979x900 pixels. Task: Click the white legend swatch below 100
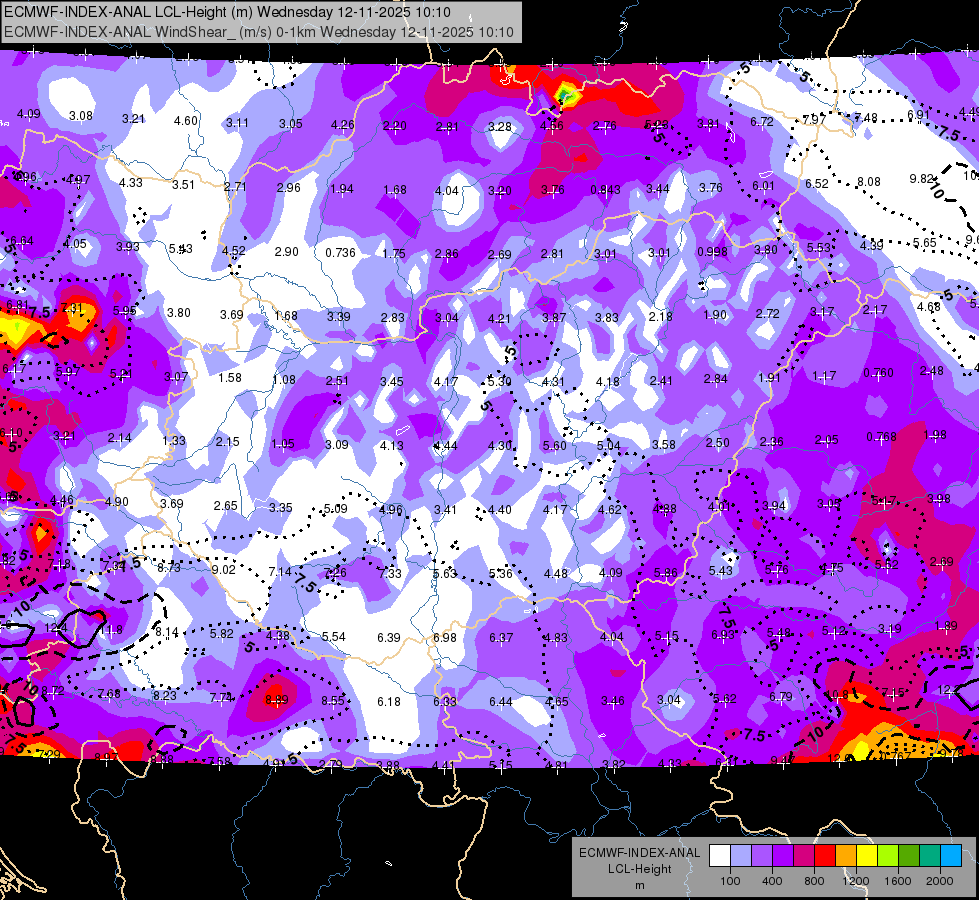click(x=720, y=856)
